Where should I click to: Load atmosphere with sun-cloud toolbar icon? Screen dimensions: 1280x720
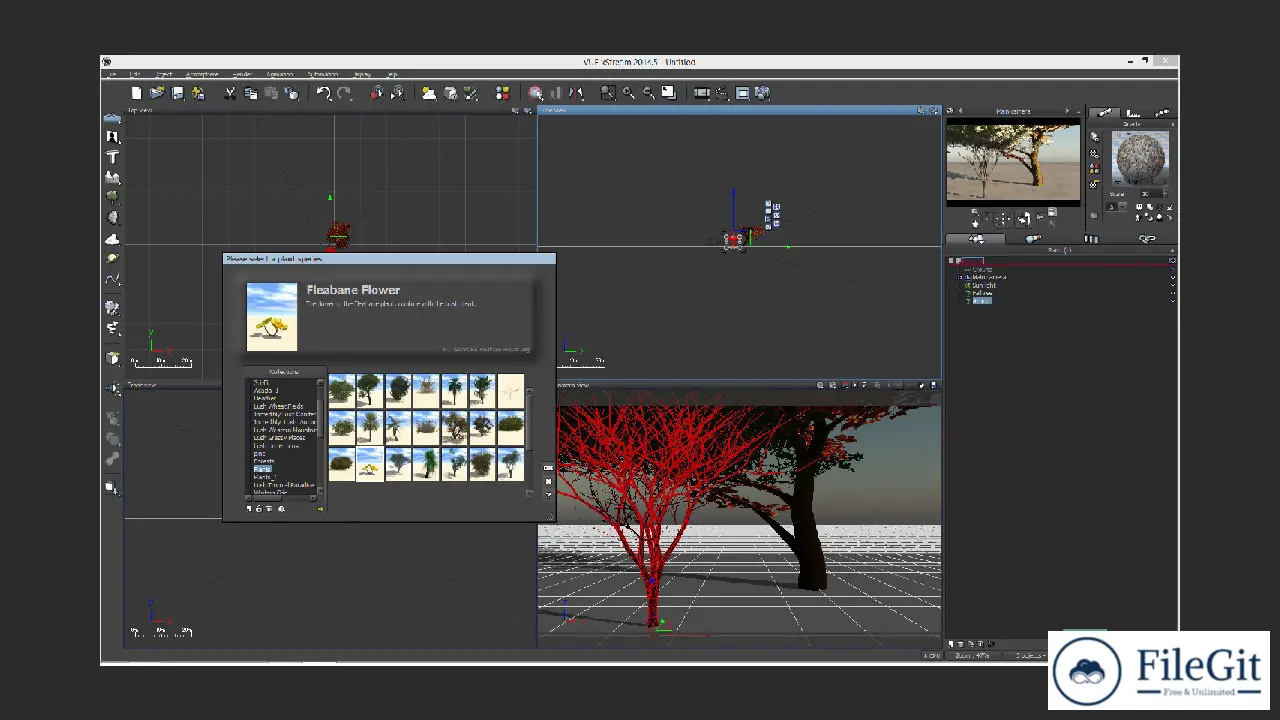tap(429, 93)
